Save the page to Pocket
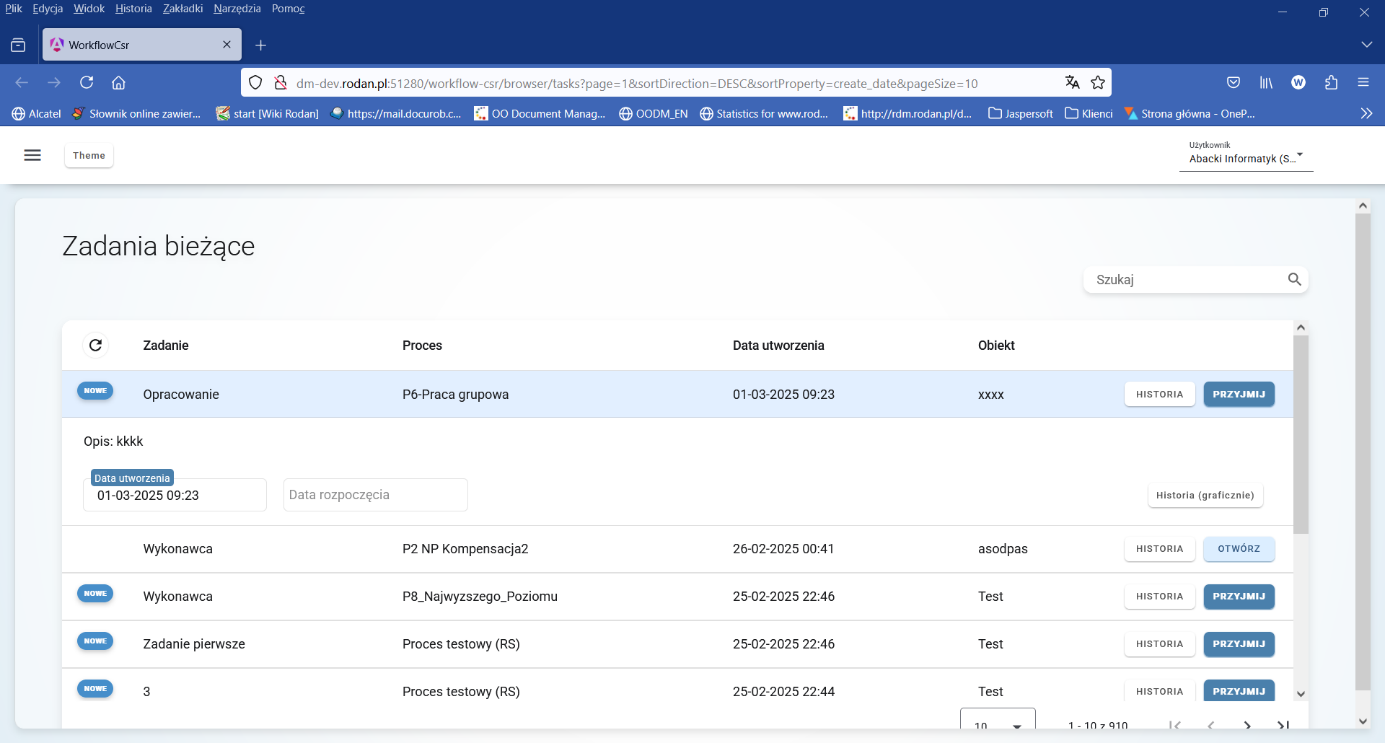Image resolution: width=1385 pixels, height=743 pixels. 1233,83
